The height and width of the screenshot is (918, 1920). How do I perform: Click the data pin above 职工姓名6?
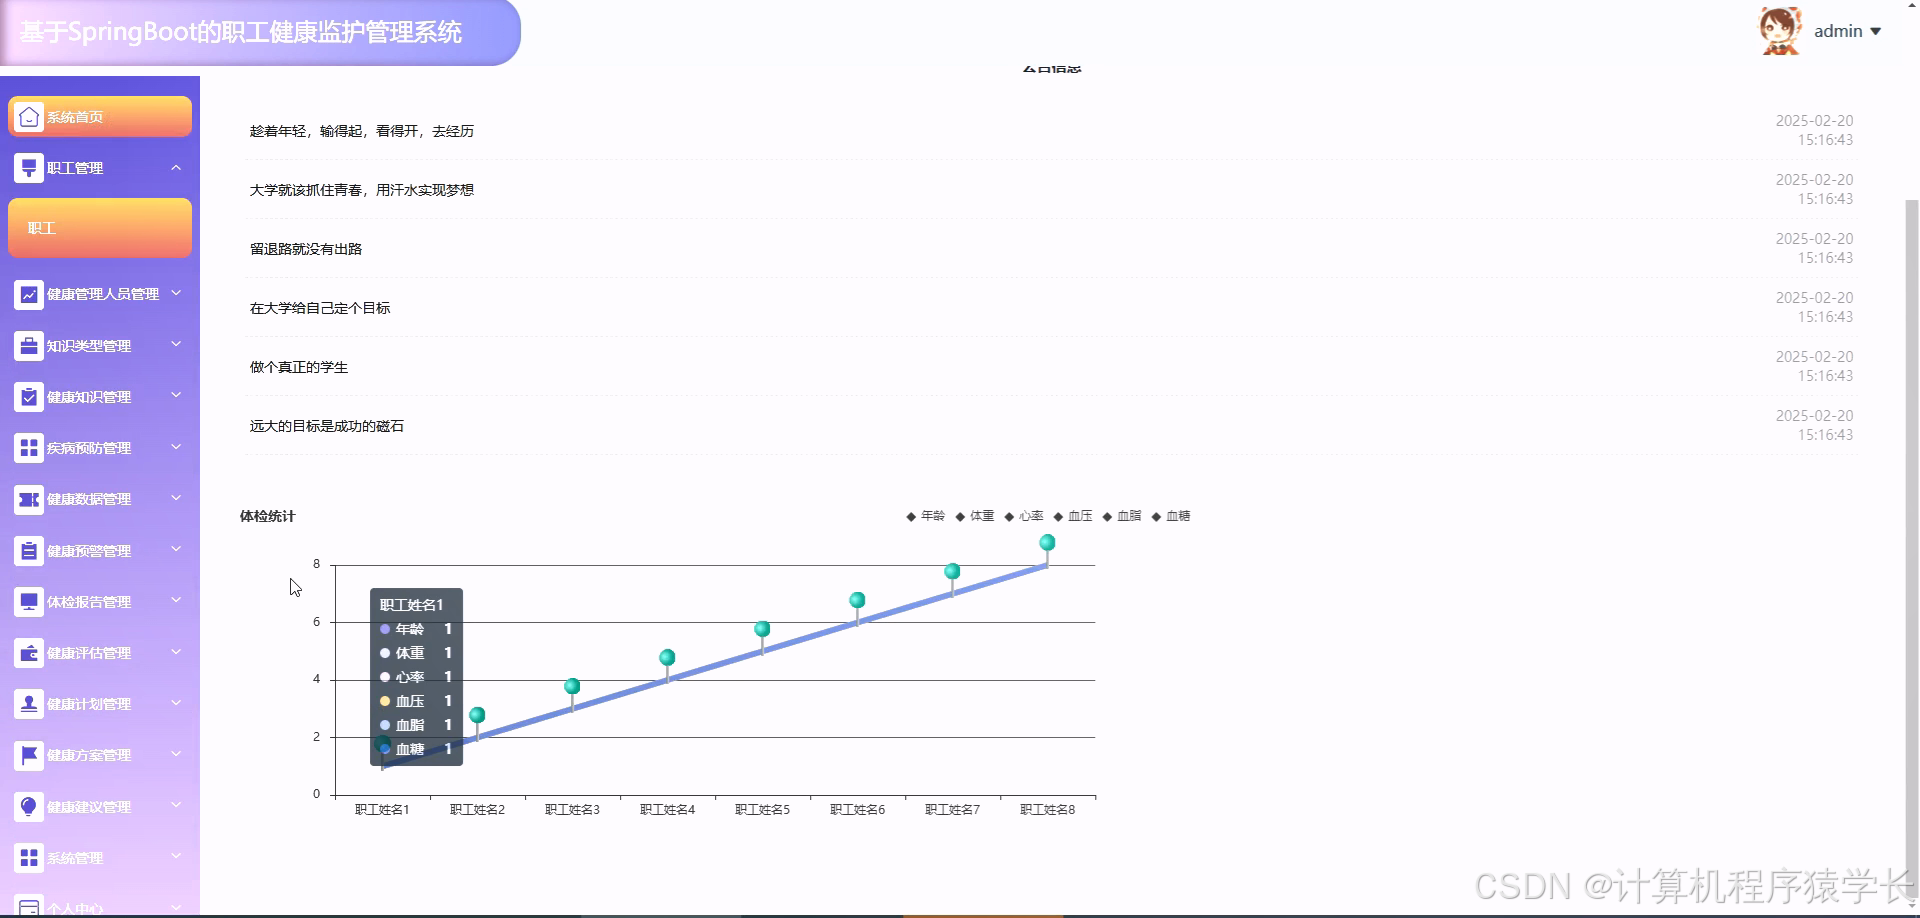click(857, 600)
